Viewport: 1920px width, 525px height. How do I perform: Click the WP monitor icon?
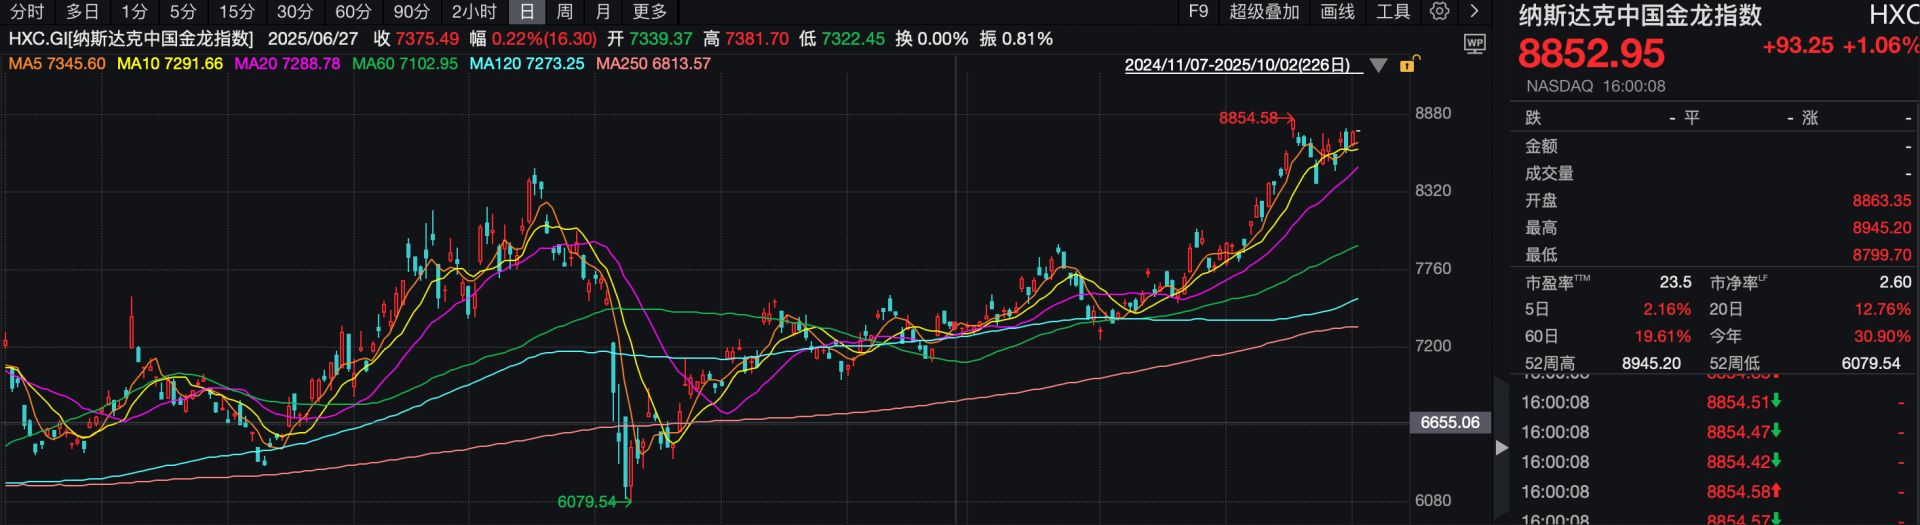pyautogui.click(x=1474, y=43)
